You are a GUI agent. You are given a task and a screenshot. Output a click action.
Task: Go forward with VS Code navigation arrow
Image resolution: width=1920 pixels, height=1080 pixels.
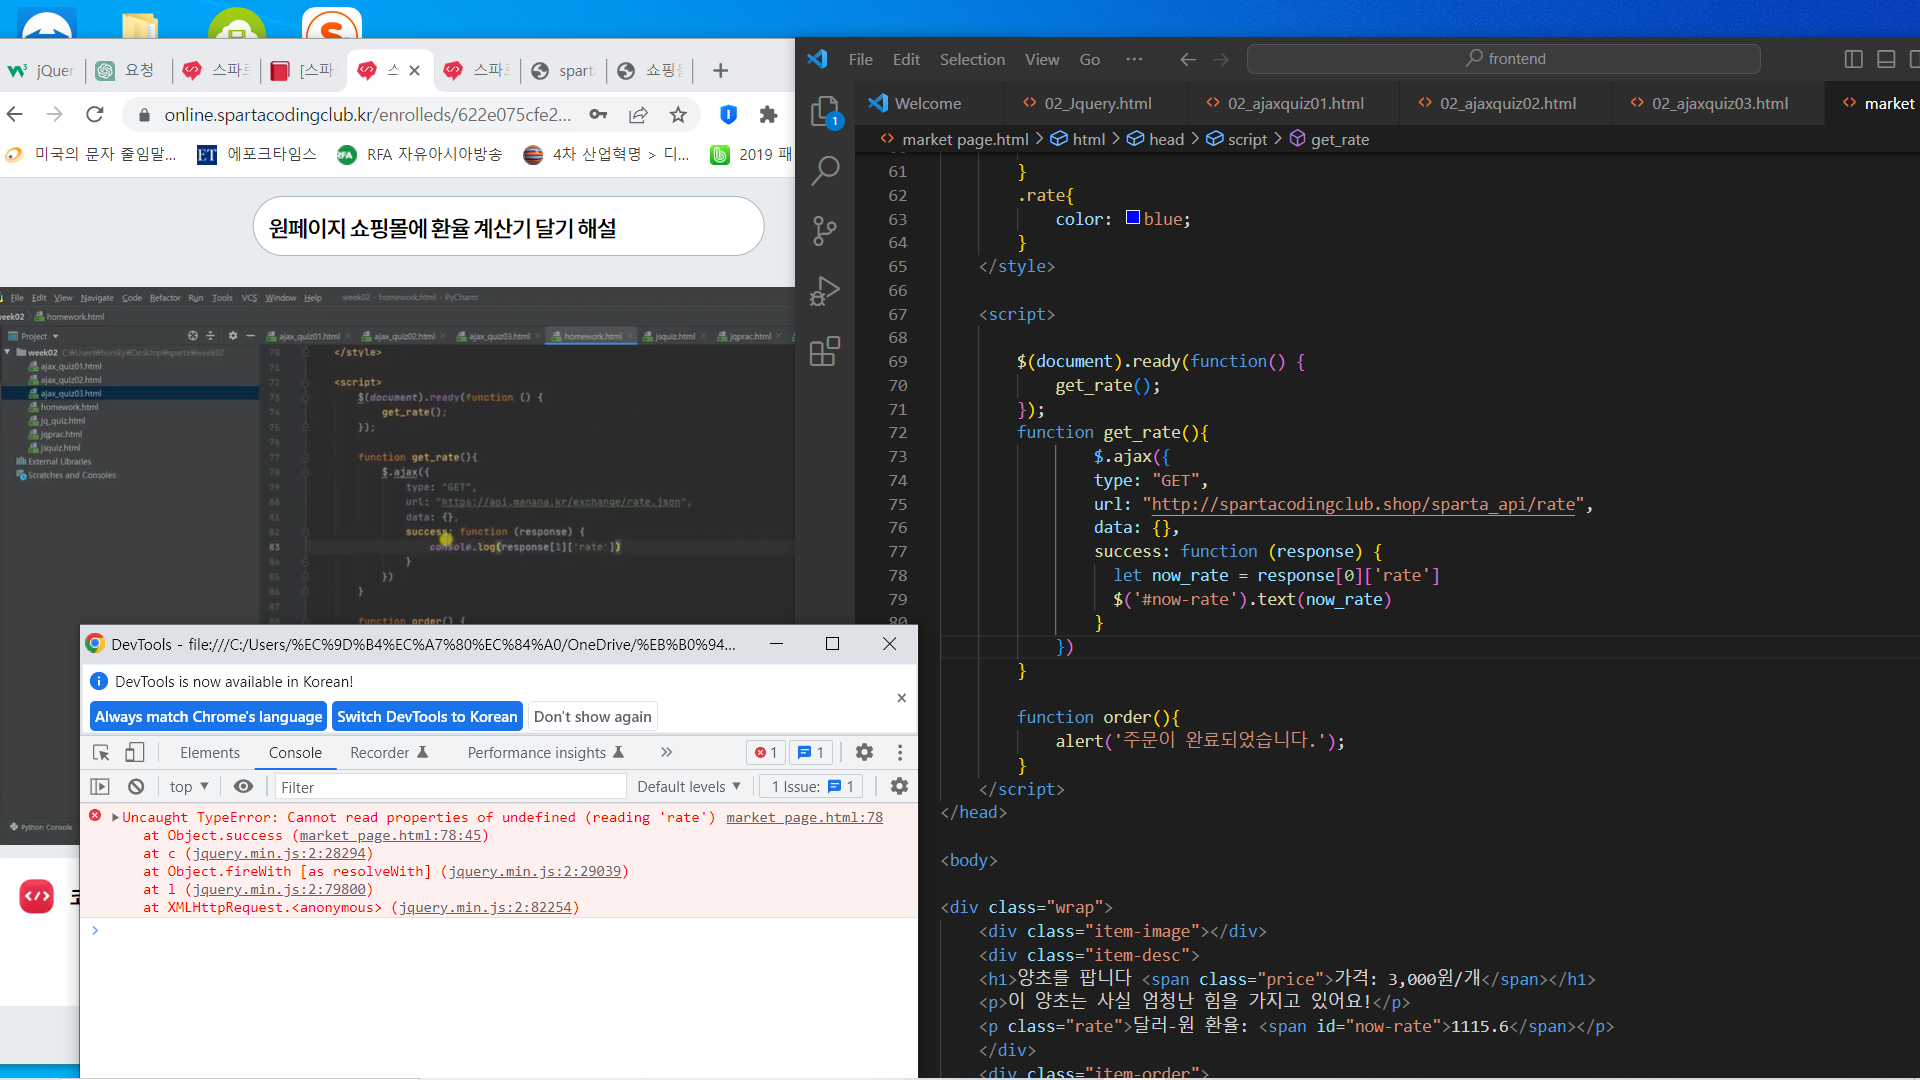tap(1221, 59)
